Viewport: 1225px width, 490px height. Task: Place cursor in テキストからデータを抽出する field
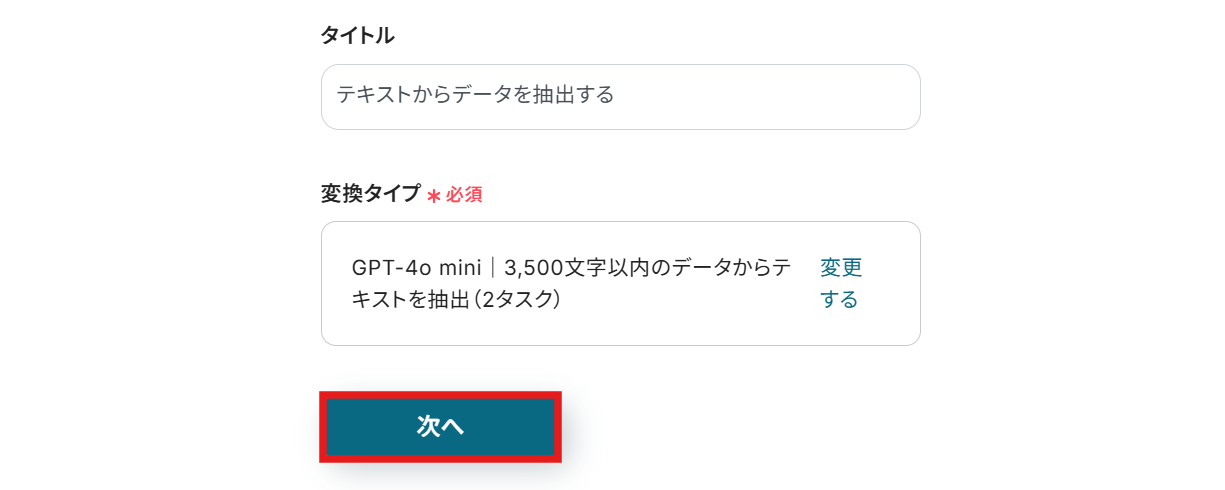pyautogui.click(x=620, y=97)
